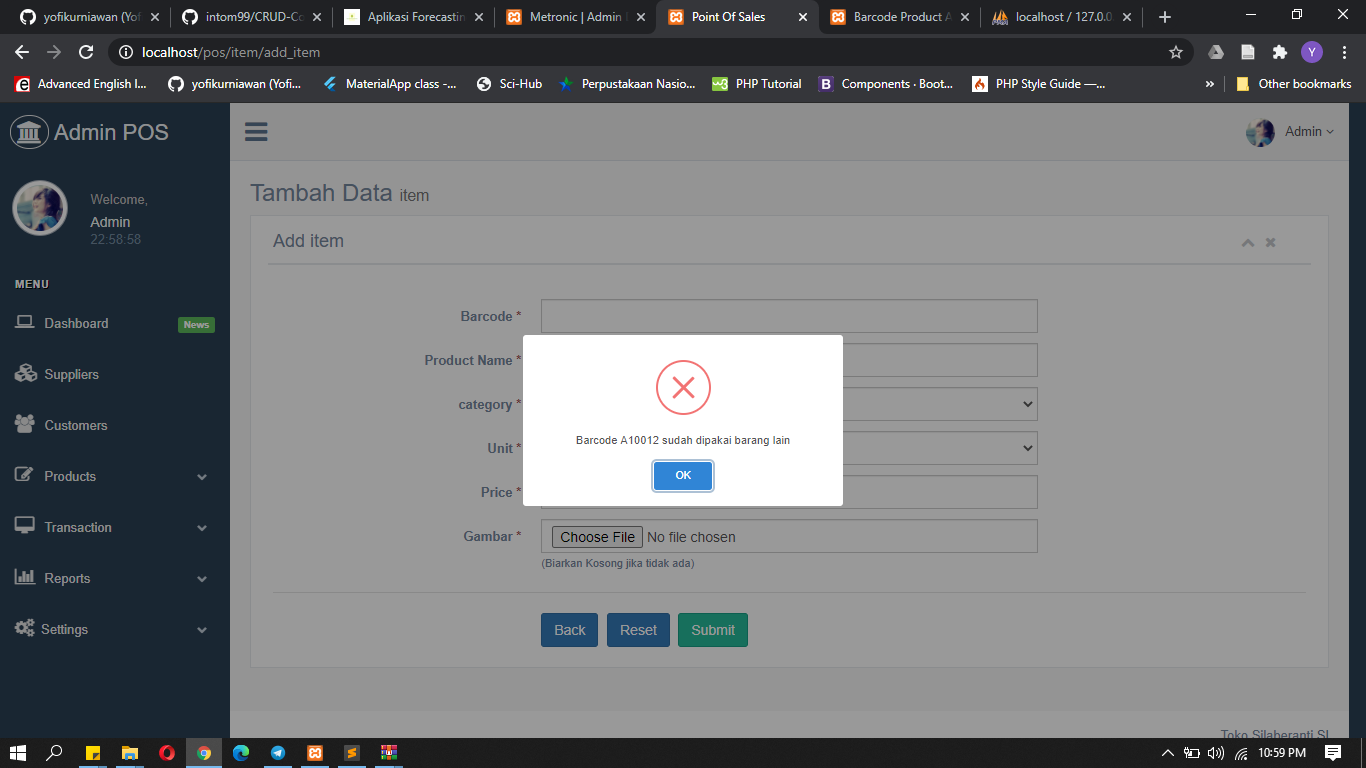Open the Transaction monitor icon

tap(26, 526)
